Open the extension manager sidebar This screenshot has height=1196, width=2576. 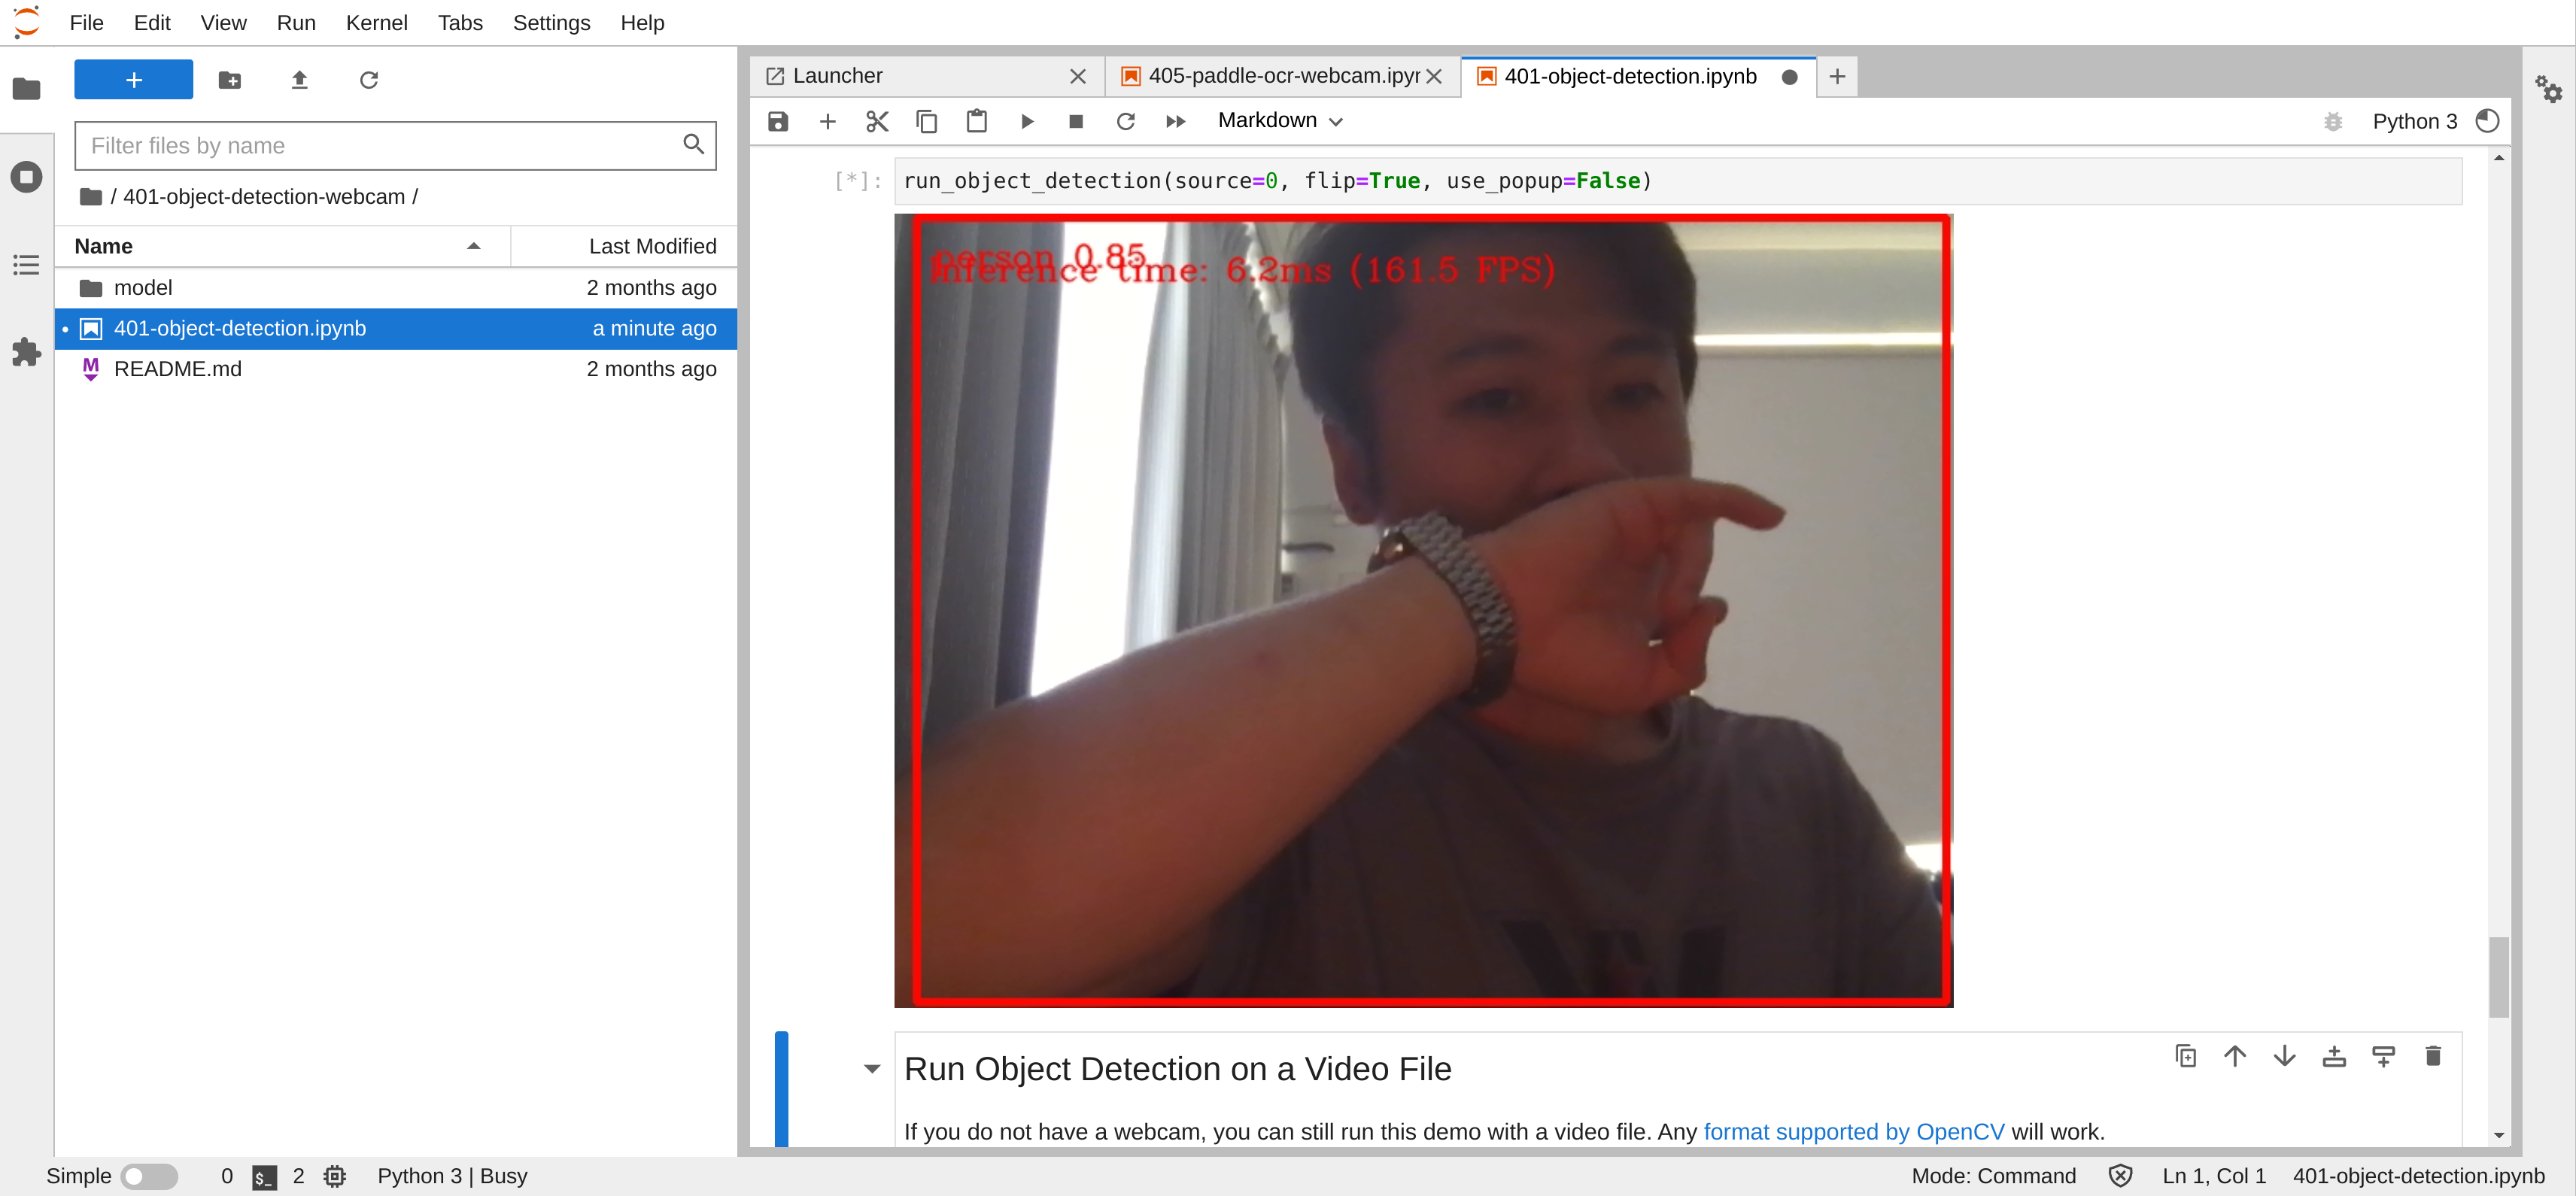pyautogui.click(x=25, y=352)
